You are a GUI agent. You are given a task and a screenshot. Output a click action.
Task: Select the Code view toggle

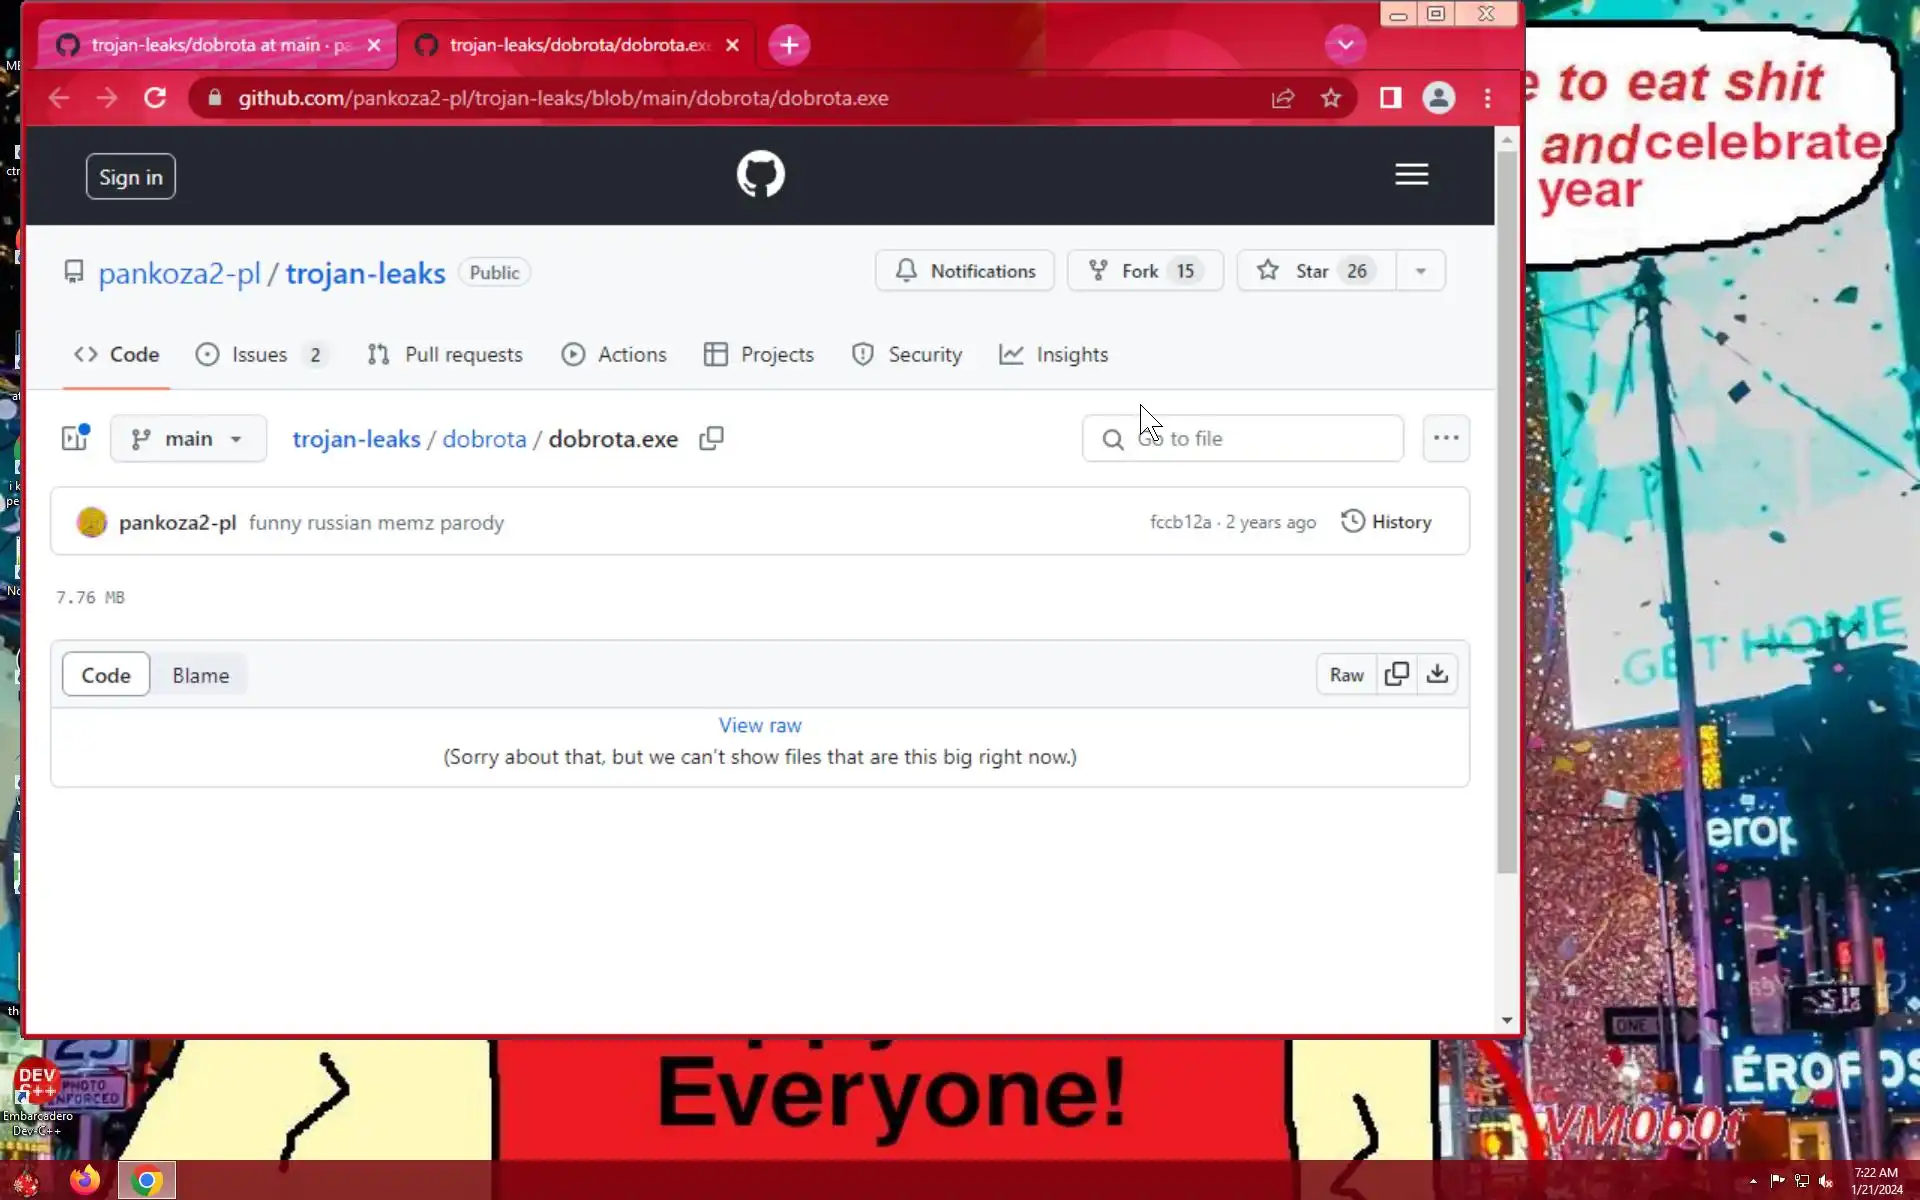[x=106, y=675]
